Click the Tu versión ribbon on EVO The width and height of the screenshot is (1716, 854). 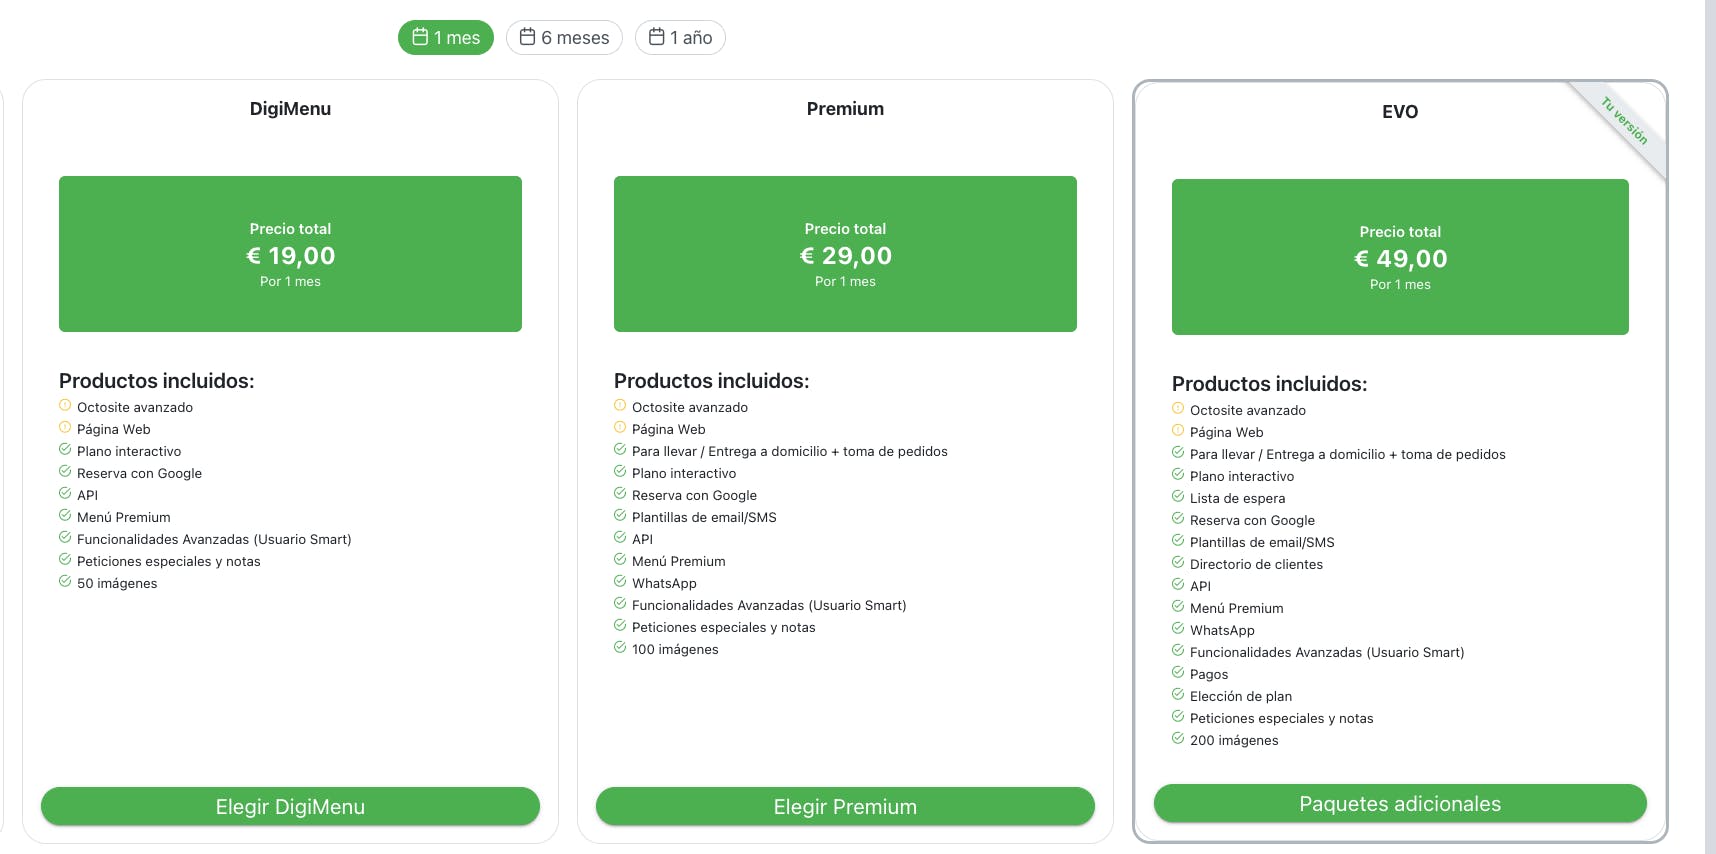pyautogui.click(x=1625, y=121)
